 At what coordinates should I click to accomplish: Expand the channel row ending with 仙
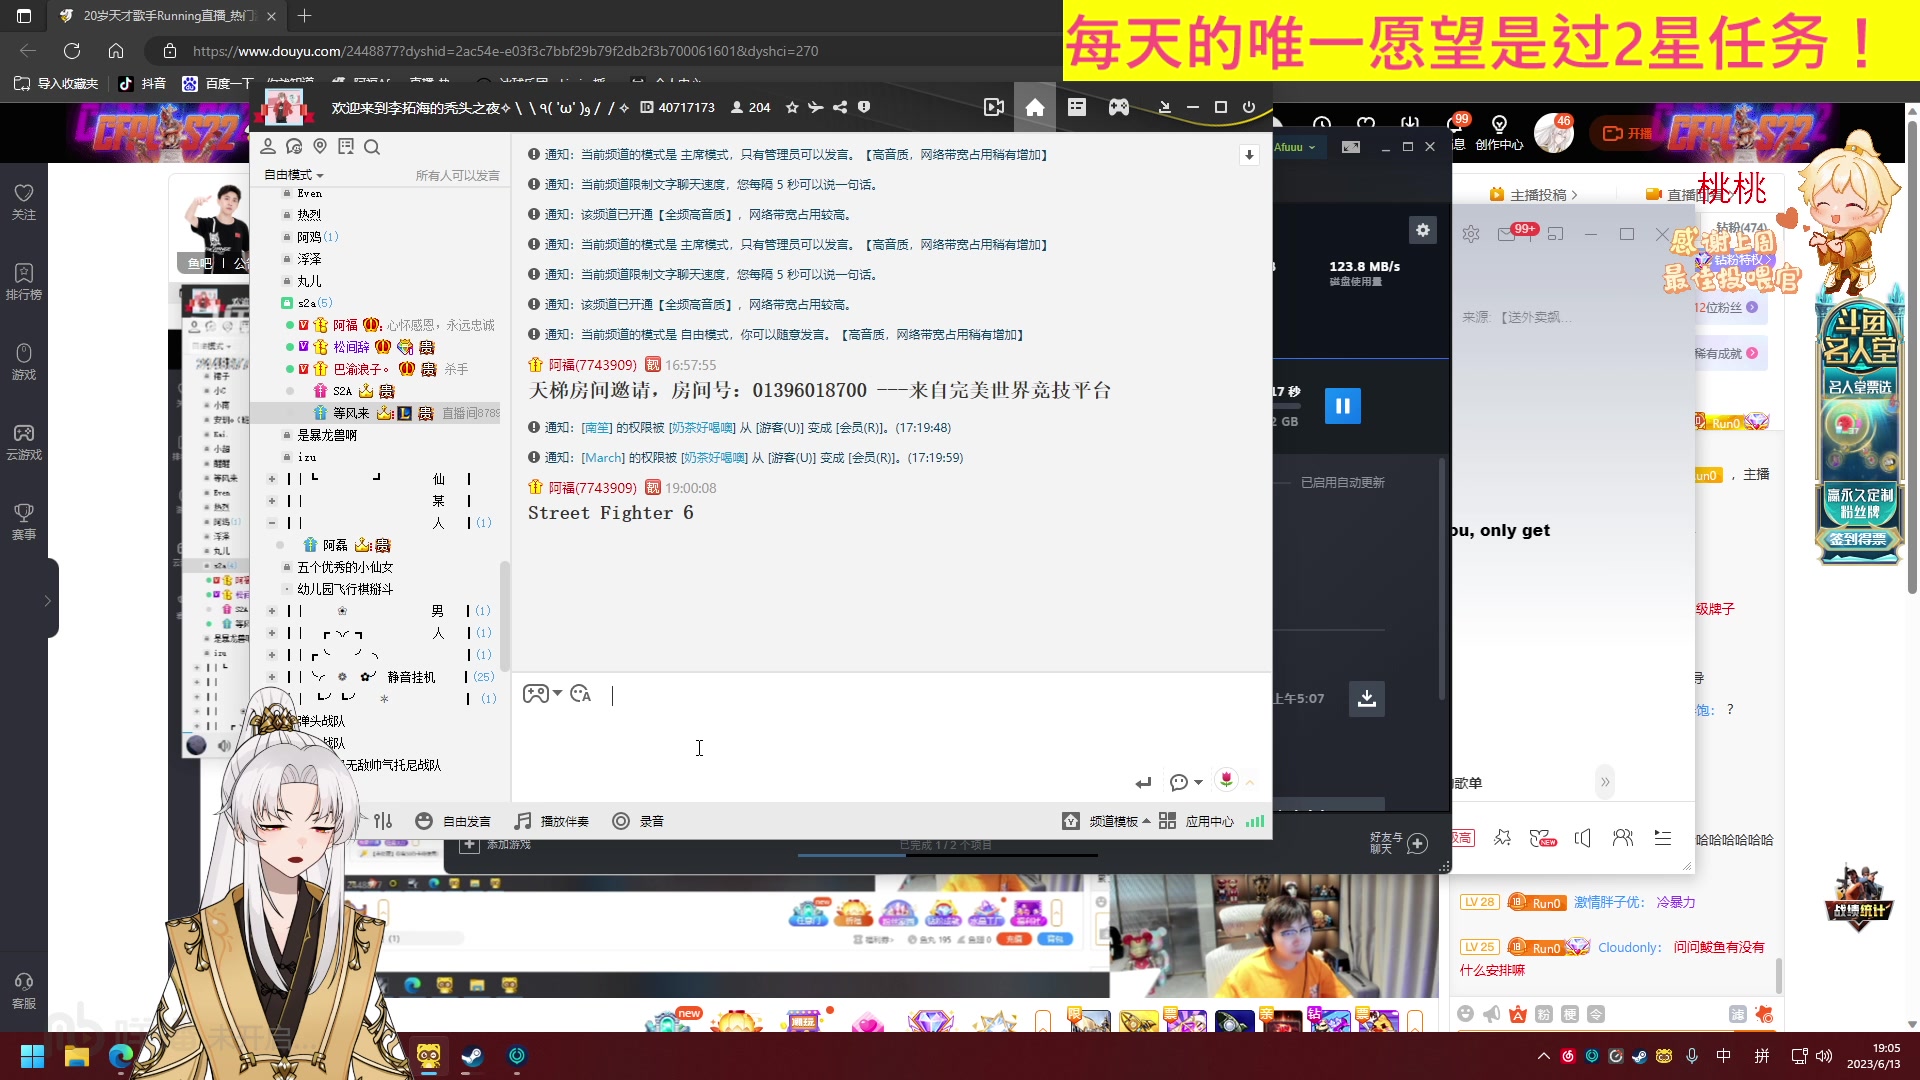(272, 479)
